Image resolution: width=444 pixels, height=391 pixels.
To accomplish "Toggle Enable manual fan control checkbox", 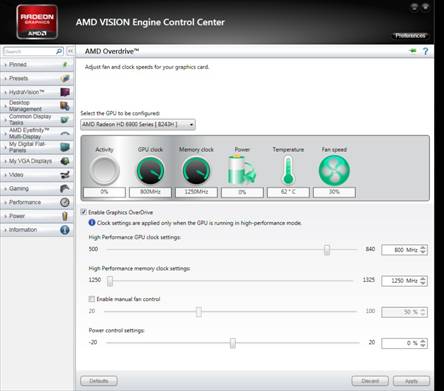I will (x=92, y=299).
